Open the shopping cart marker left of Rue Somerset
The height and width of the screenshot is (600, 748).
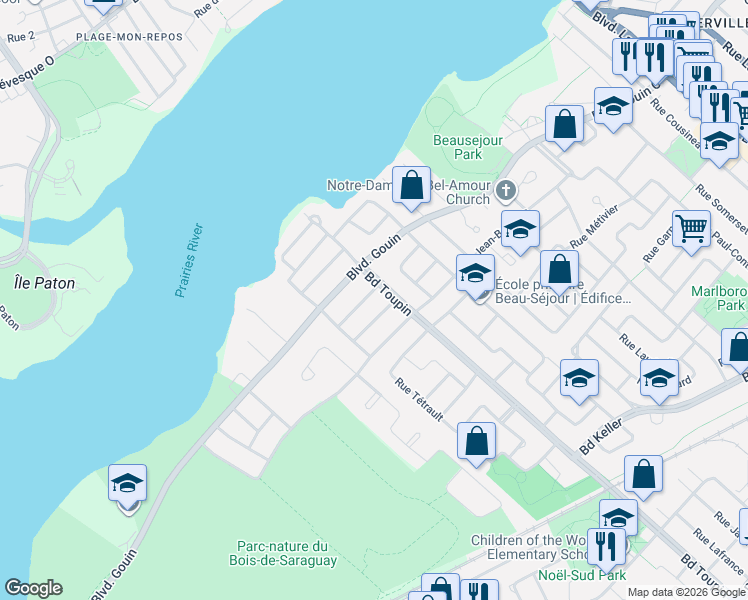click(691, 232)
